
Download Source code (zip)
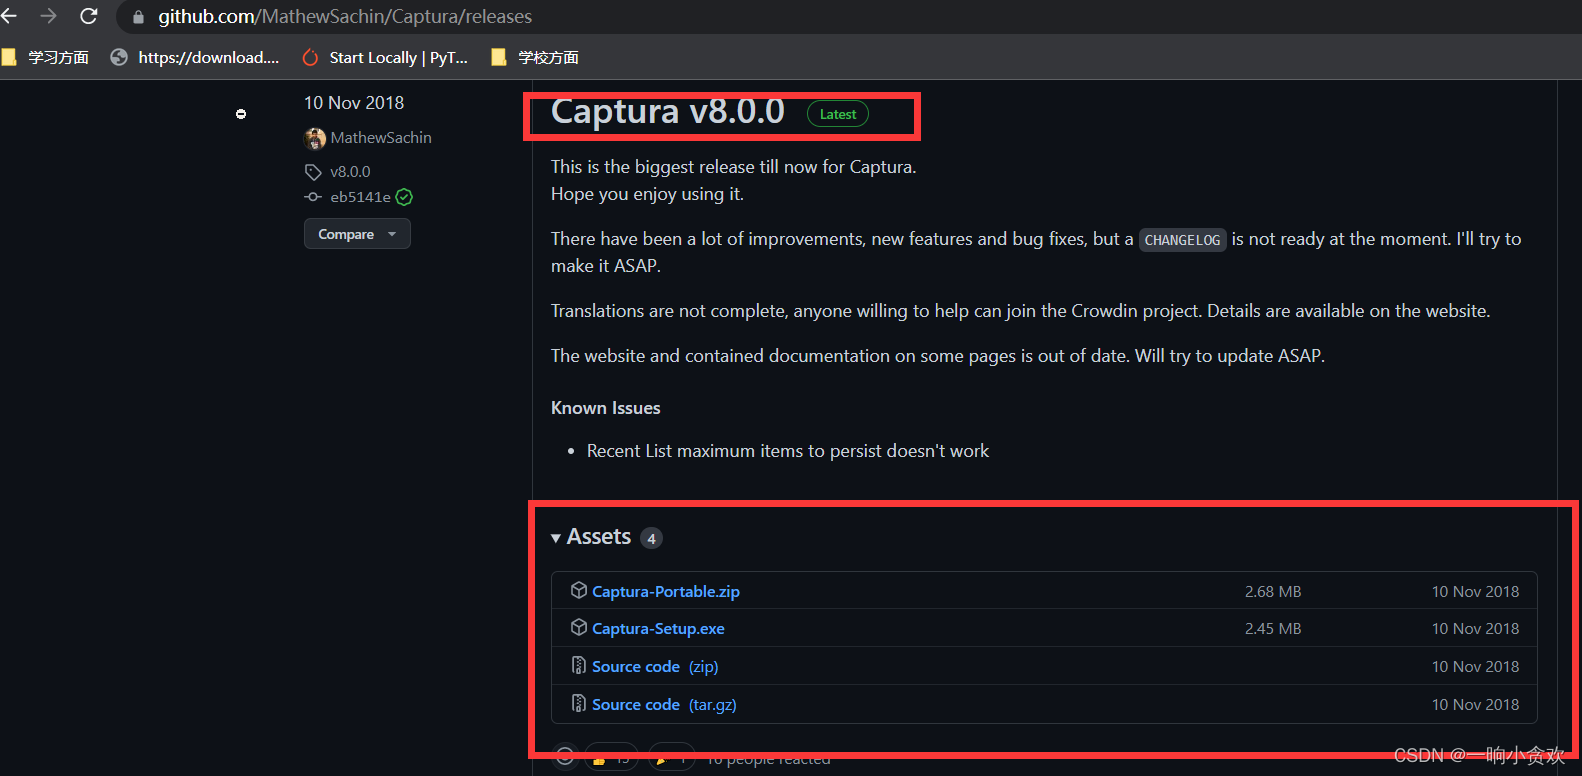click(x=655, y=666)
